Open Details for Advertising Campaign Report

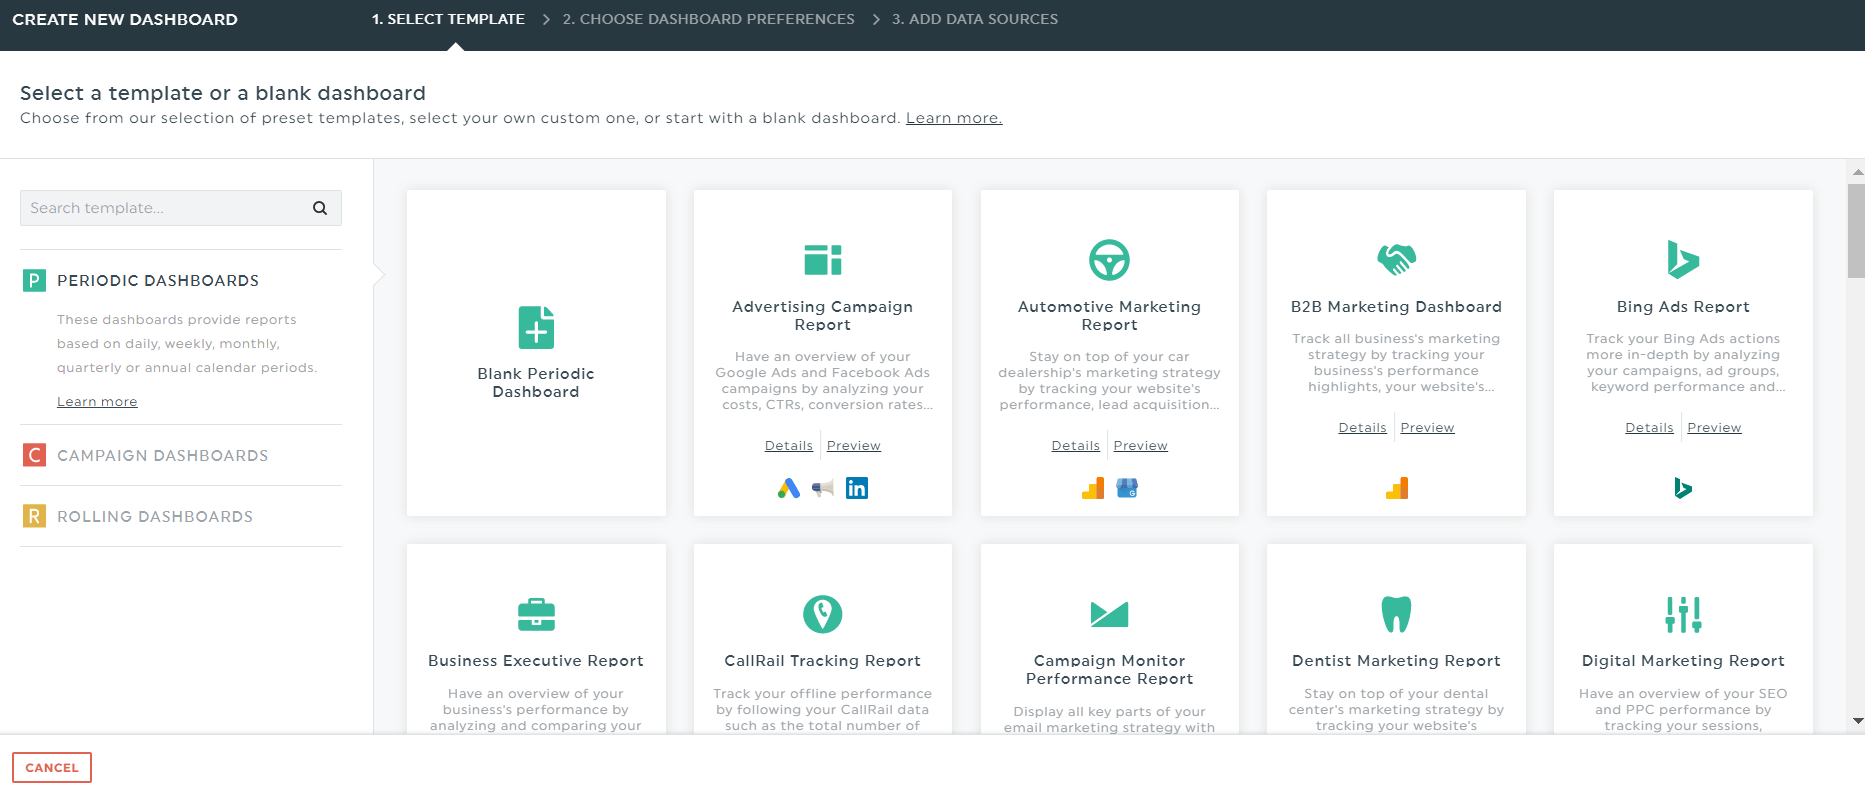click(x=789, y=445)
